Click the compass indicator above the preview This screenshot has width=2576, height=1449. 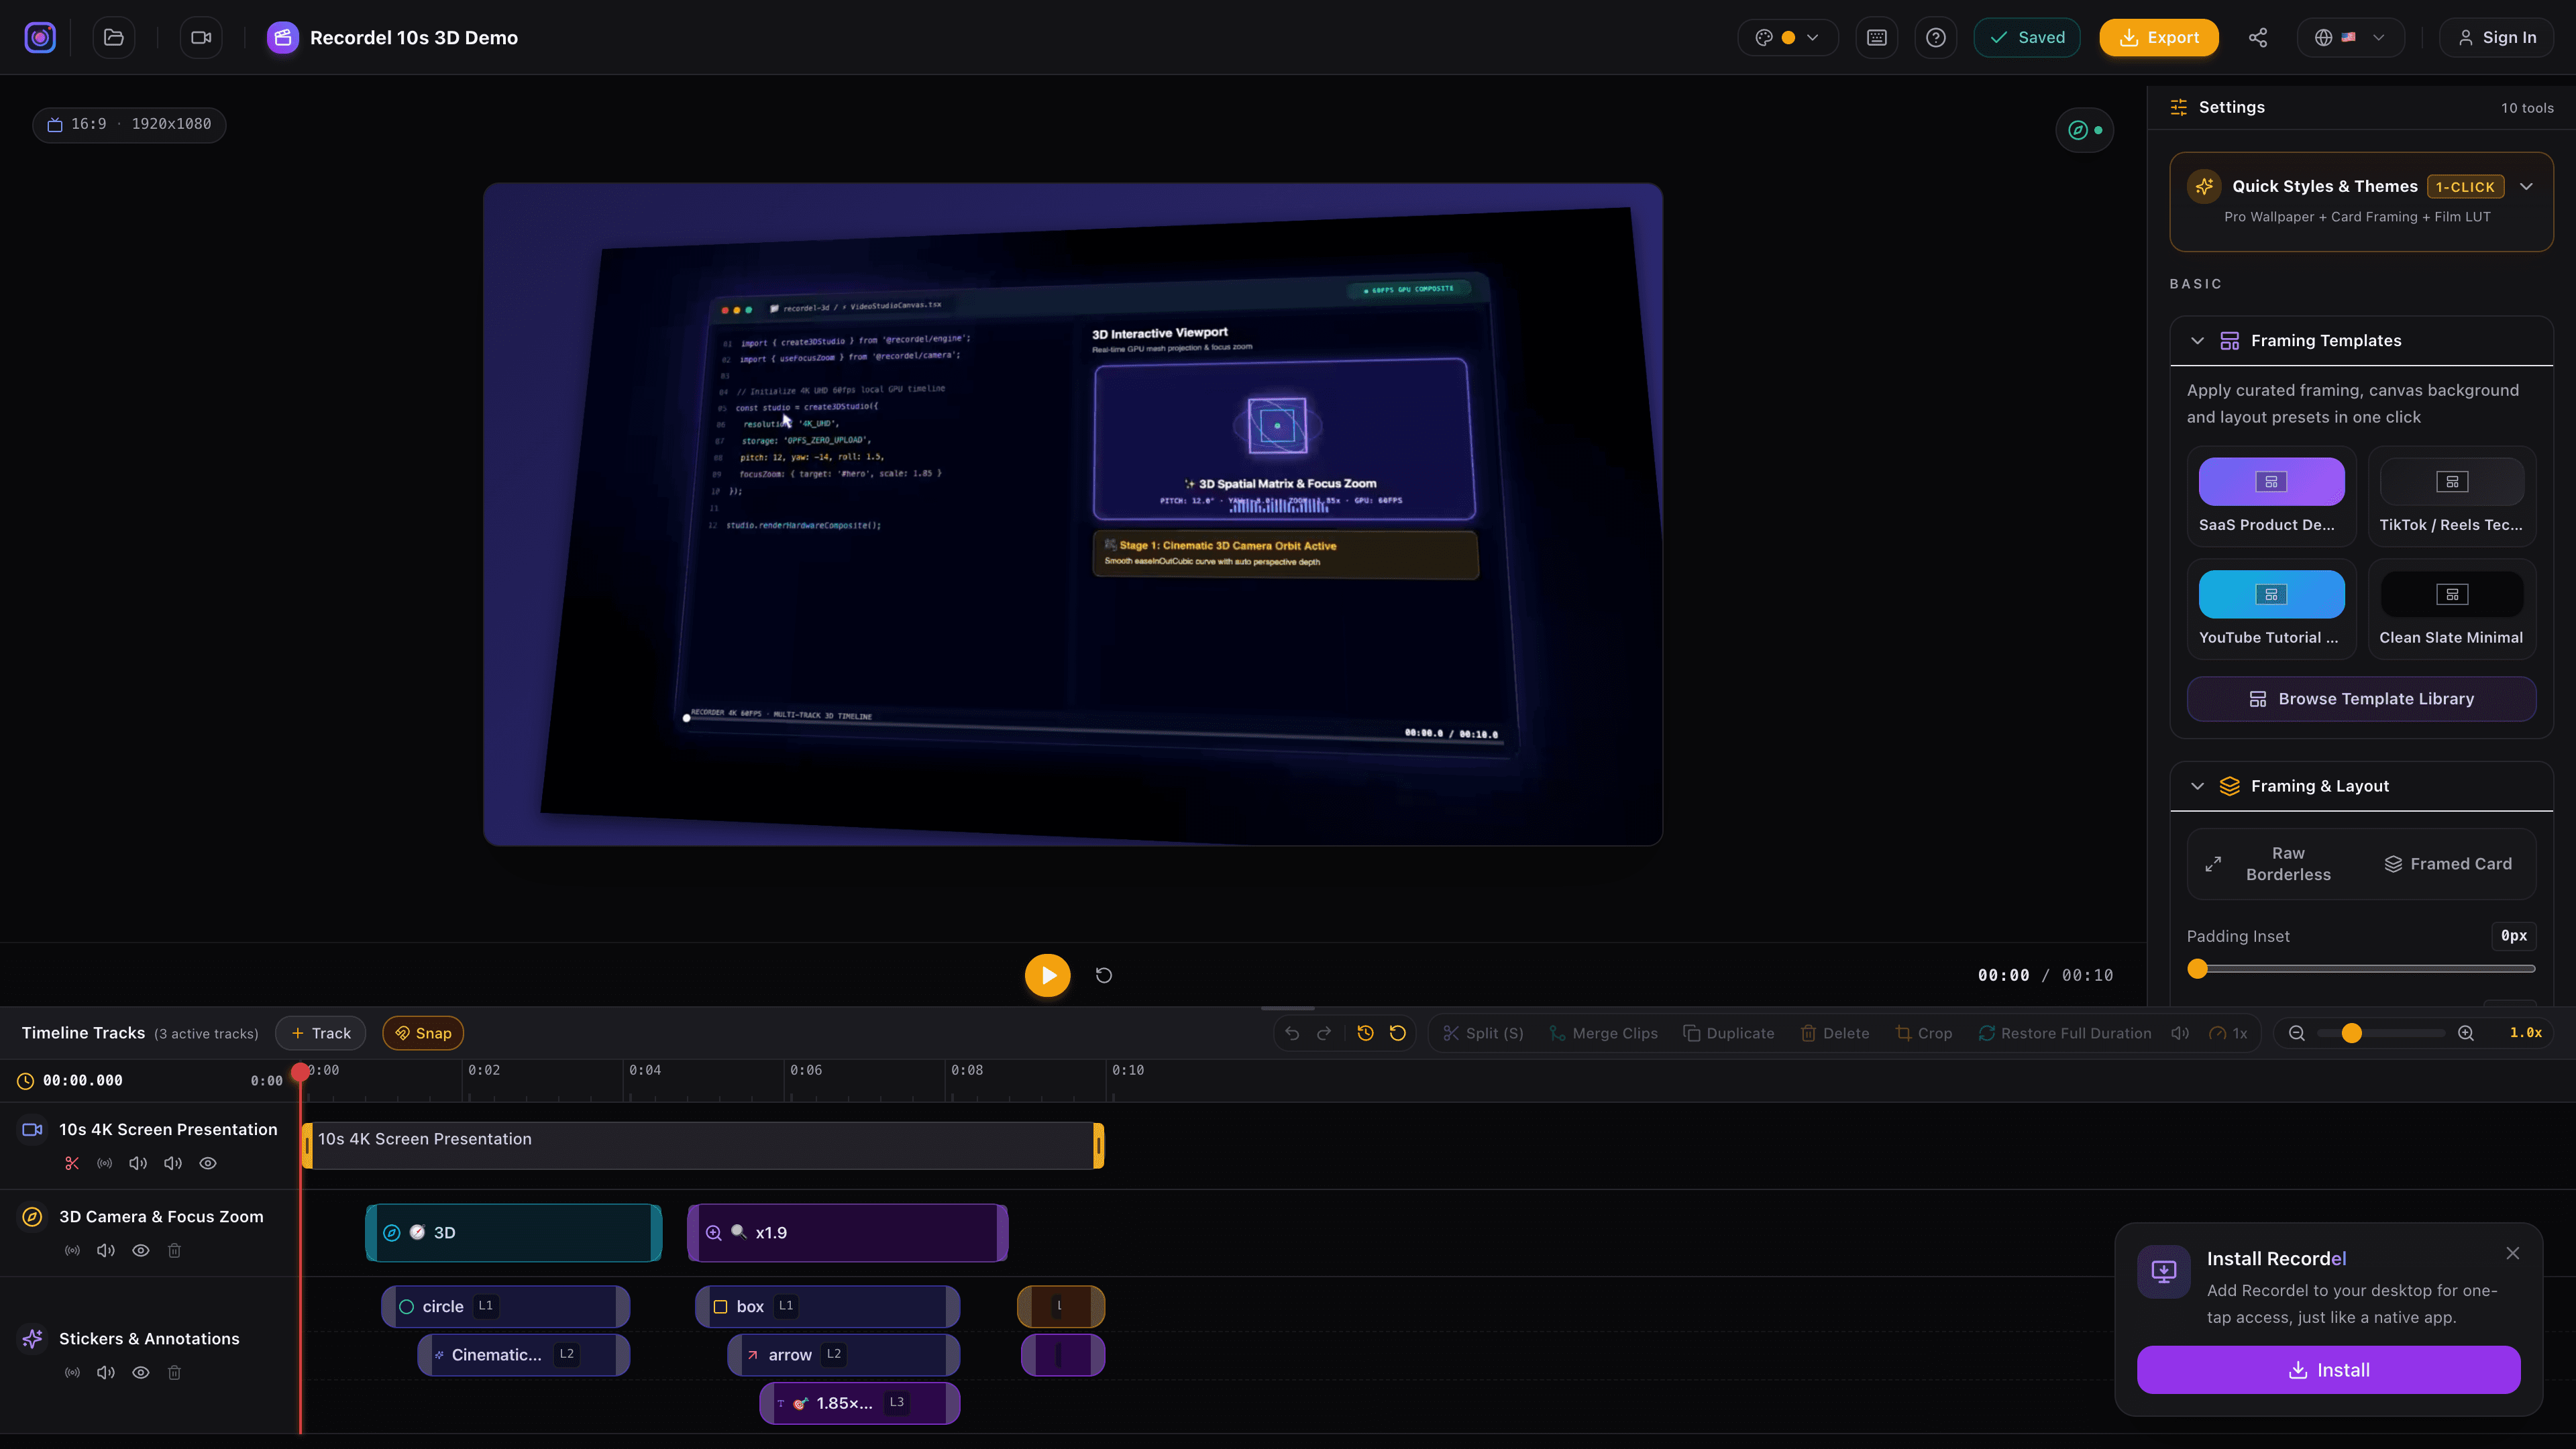click(2084, 130)
